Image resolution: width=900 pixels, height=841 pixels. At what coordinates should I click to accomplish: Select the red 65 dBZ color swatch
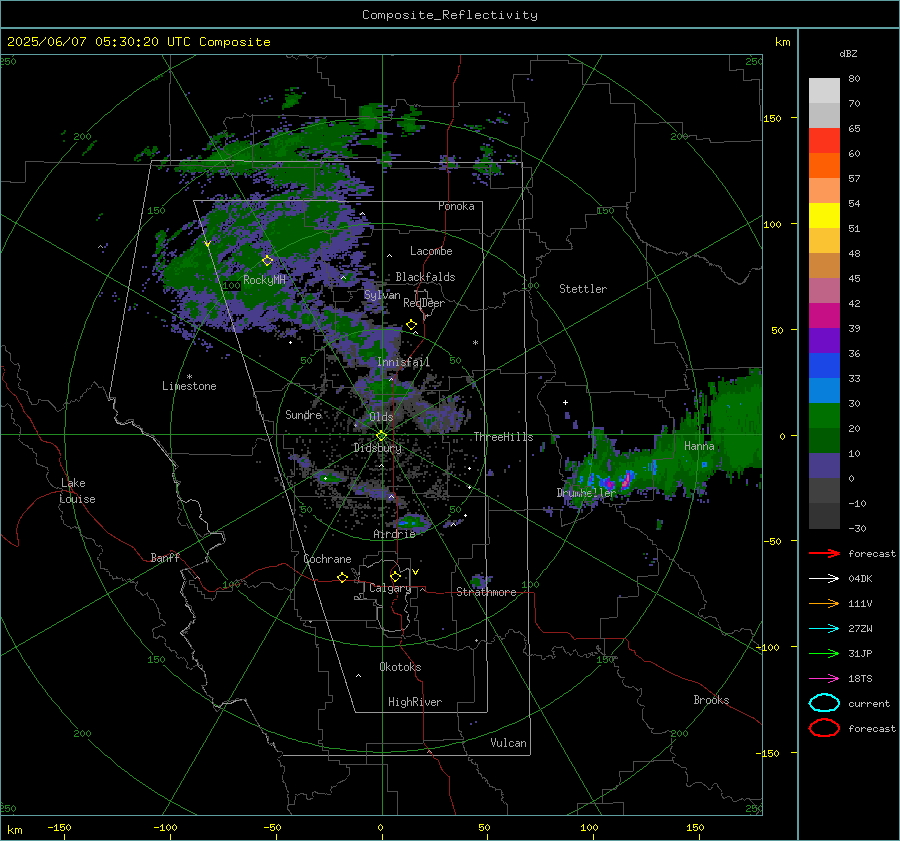(x=824, y=140)
